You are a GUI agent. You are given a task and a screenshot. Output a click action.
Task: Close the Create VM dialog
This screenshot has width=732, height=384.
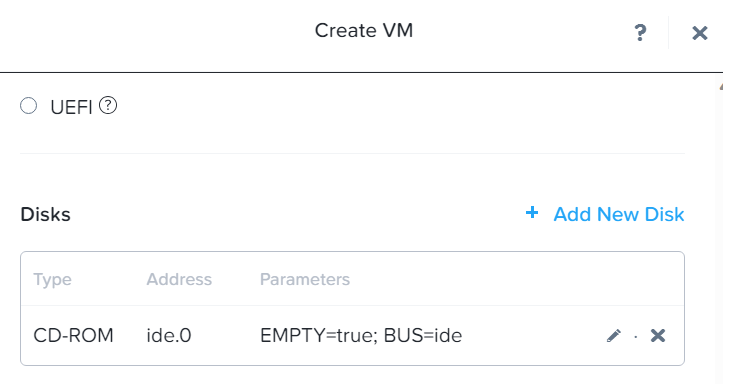click(699, 33)
